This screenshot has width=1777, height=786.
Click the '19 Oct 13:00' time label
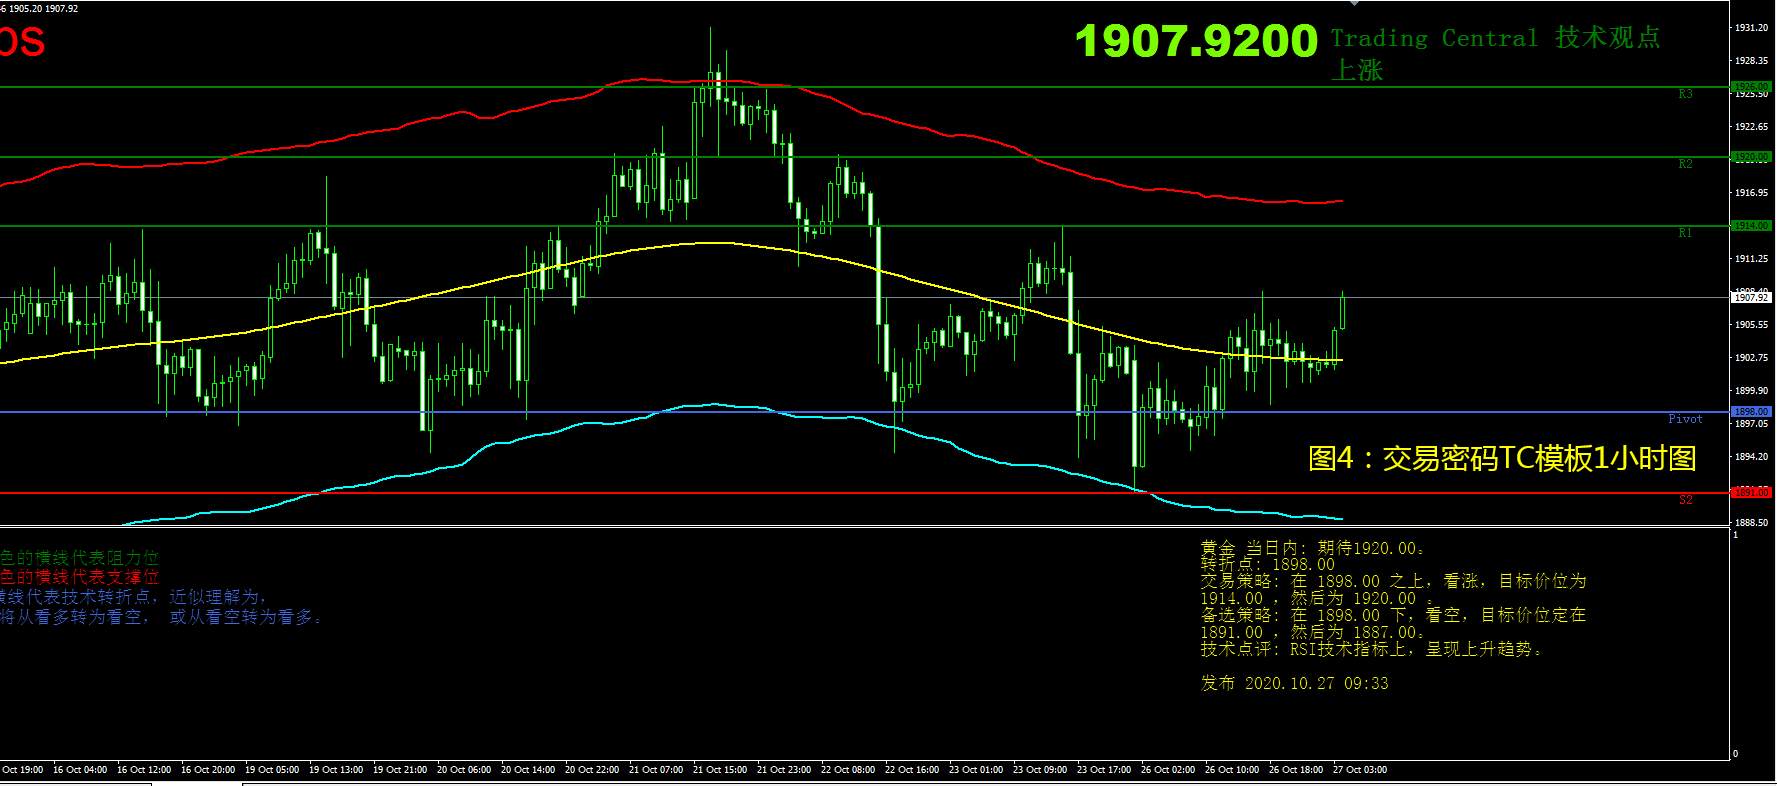pos(336,770)
